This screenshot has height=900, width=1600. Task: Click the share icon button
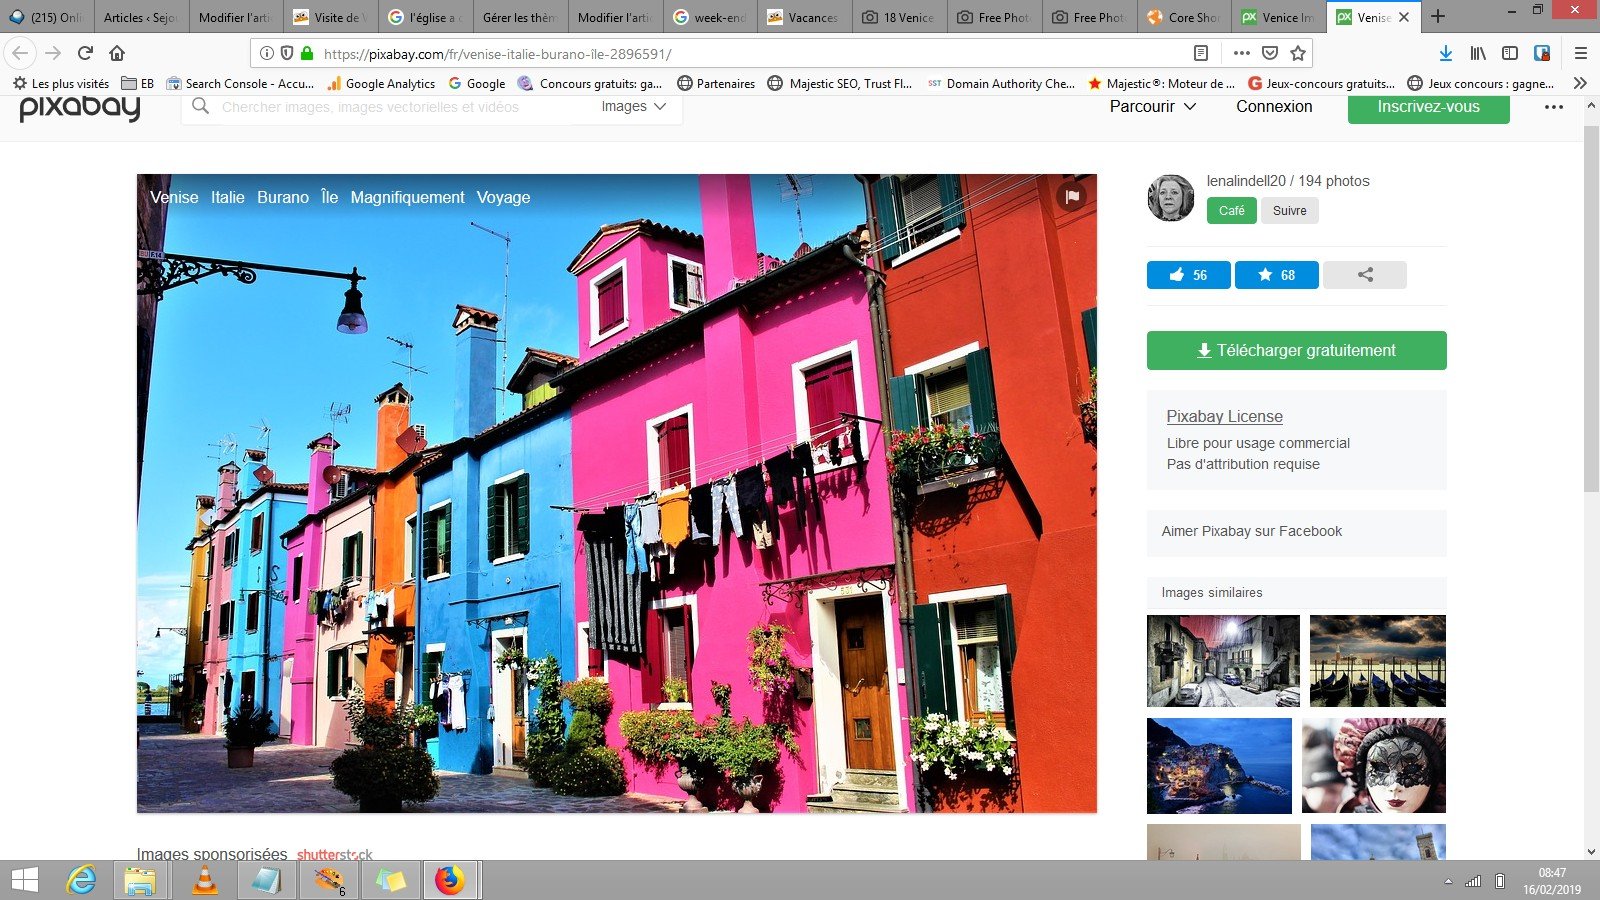click(x=1365, y=275)
